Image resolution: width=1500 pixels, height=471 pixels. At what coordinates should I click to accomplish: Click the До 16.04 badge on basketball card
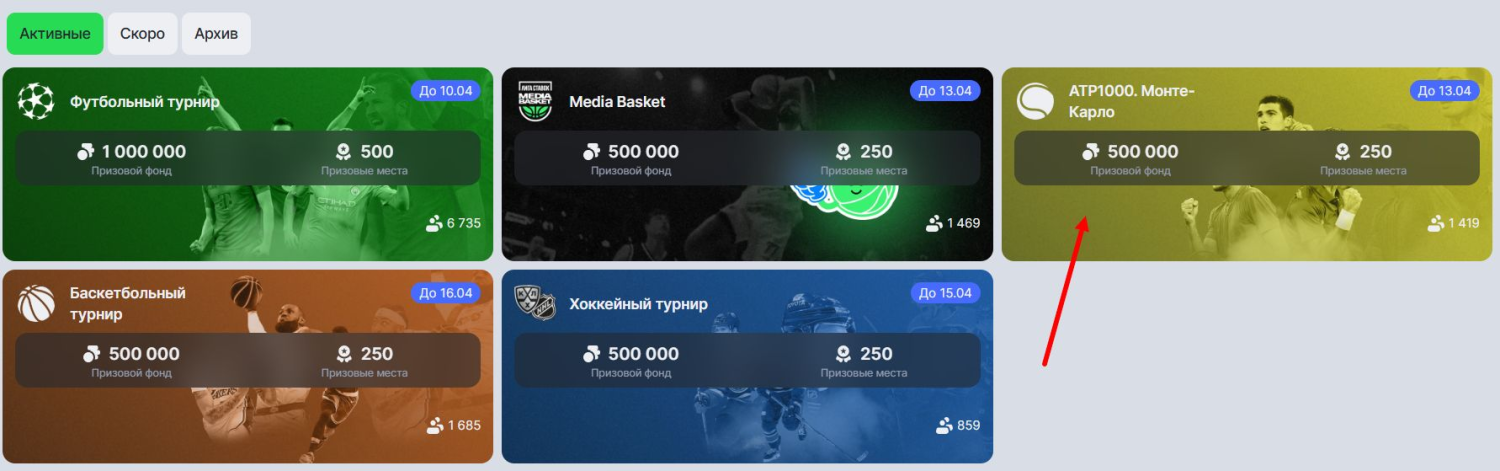coord(445,293)
